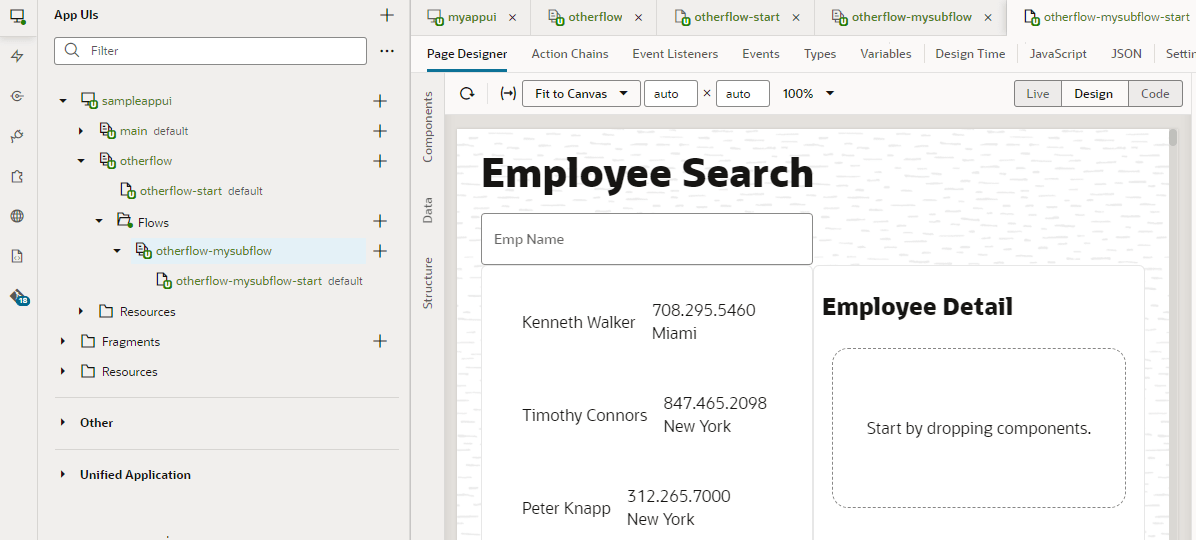The height and width of the screenshot is (540, 1196).
Task: Click the plus icon next to sampleappui
Action: (380, 101)
